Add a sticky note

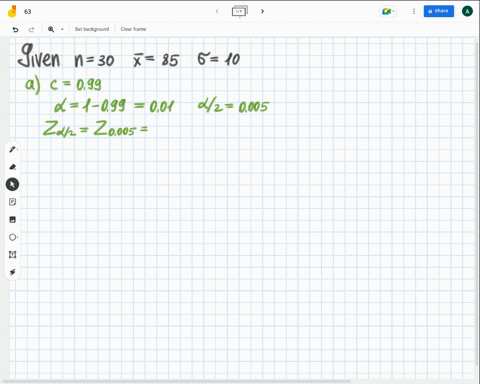coord(13,202)
